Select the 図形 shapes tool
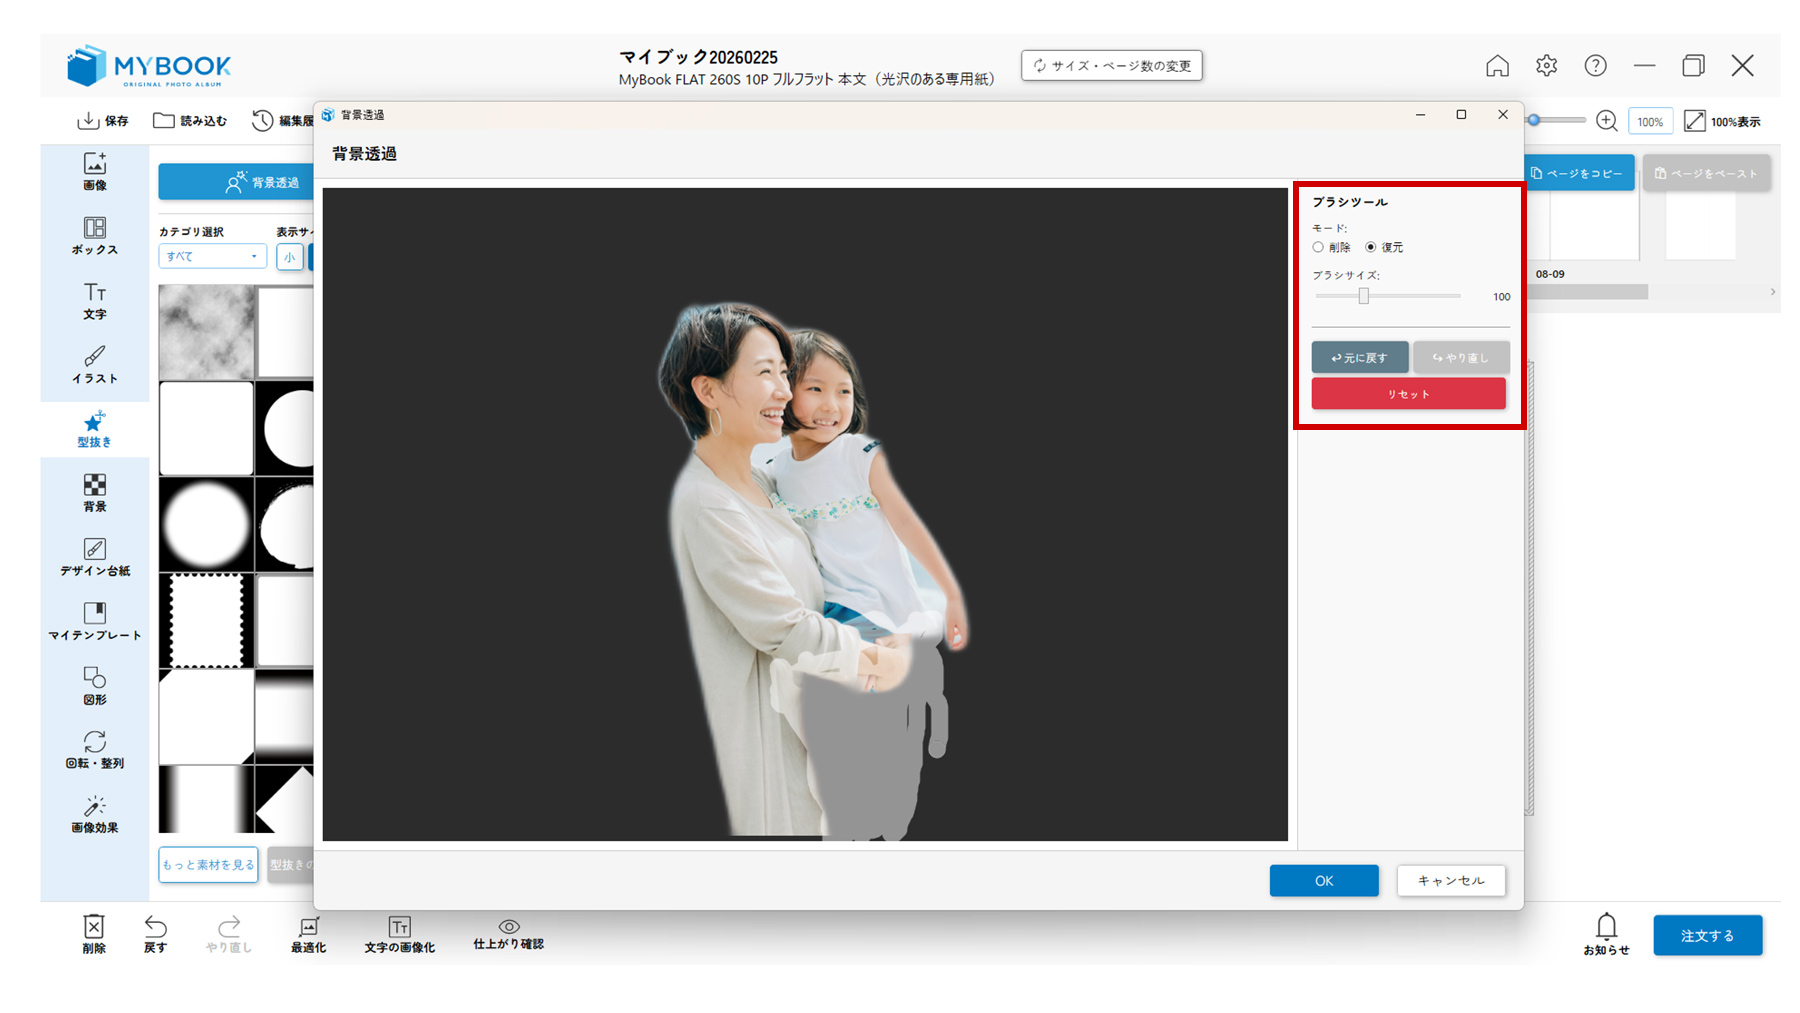This screenshot has height=1013, width=1800. point(95,686)
